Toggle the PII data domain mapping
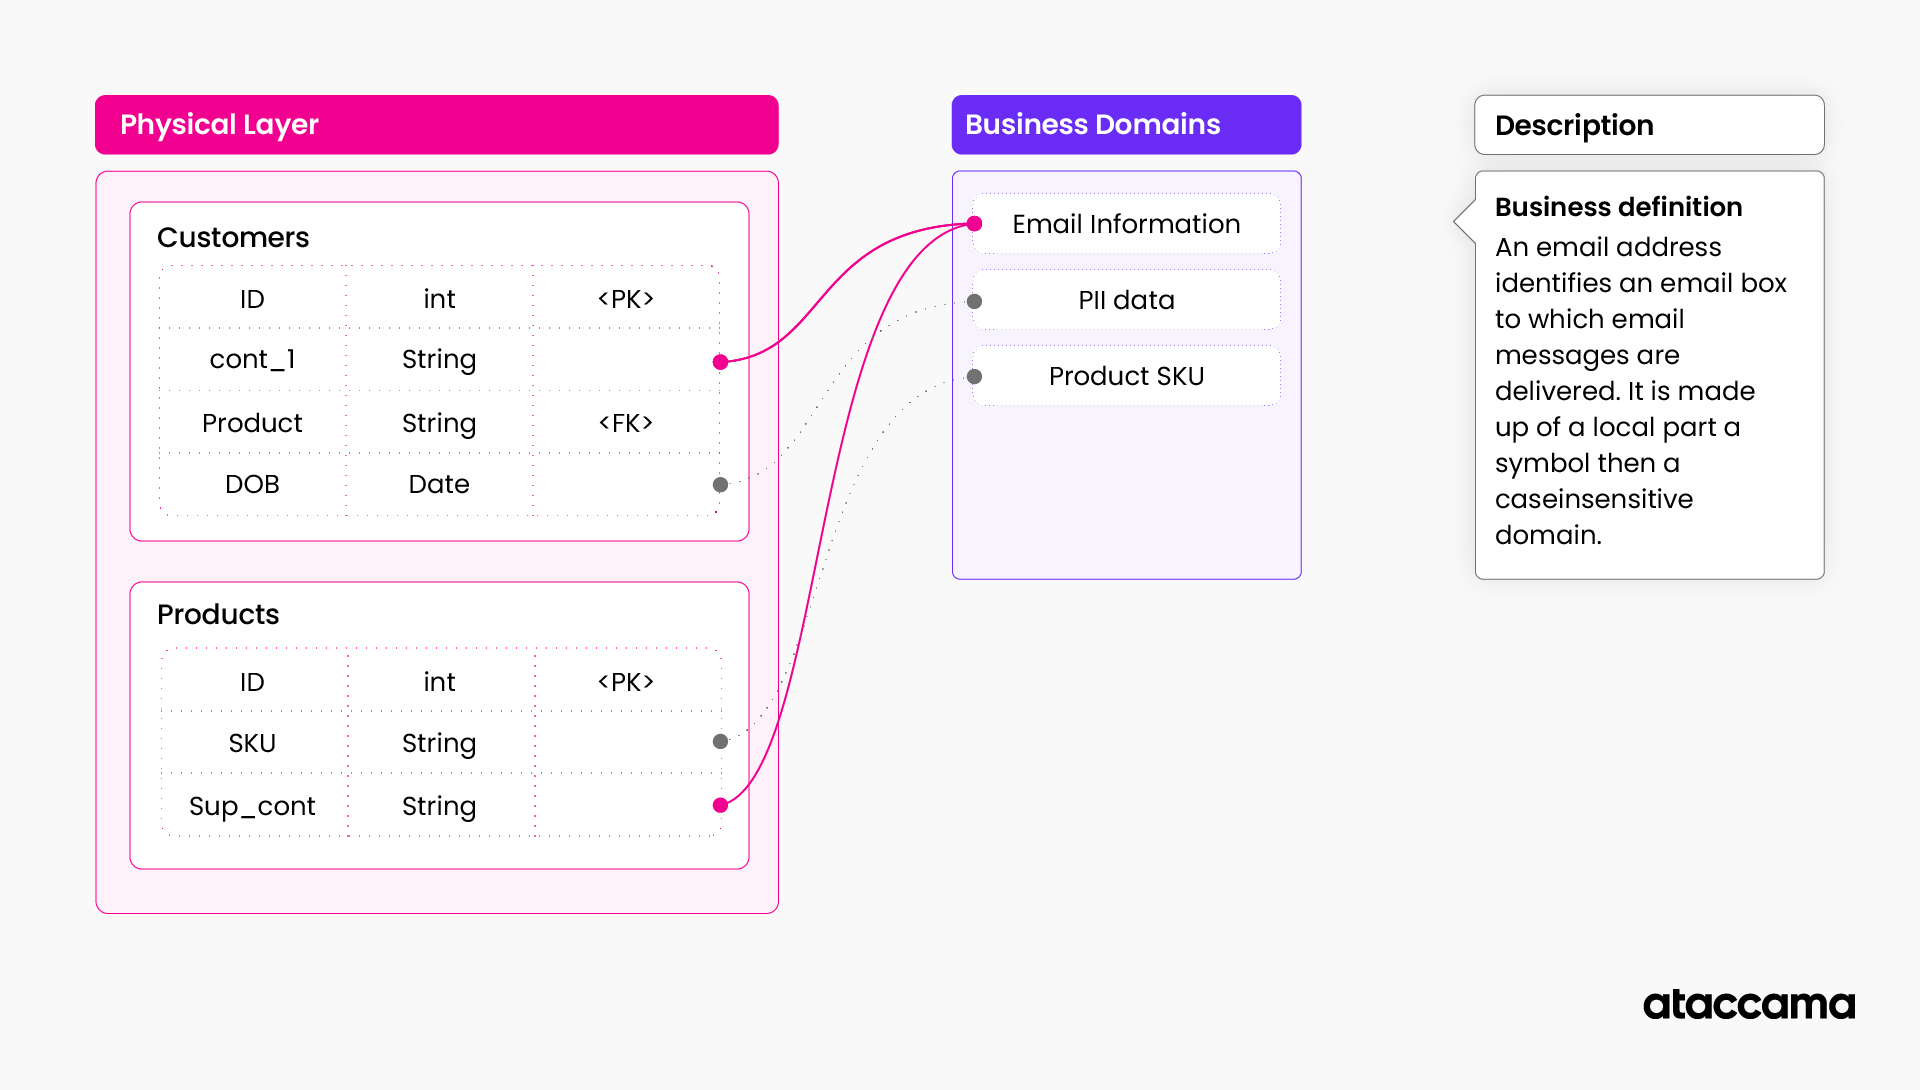This screenshot has width=1920, height=1090. click(x=1125, y=300)
